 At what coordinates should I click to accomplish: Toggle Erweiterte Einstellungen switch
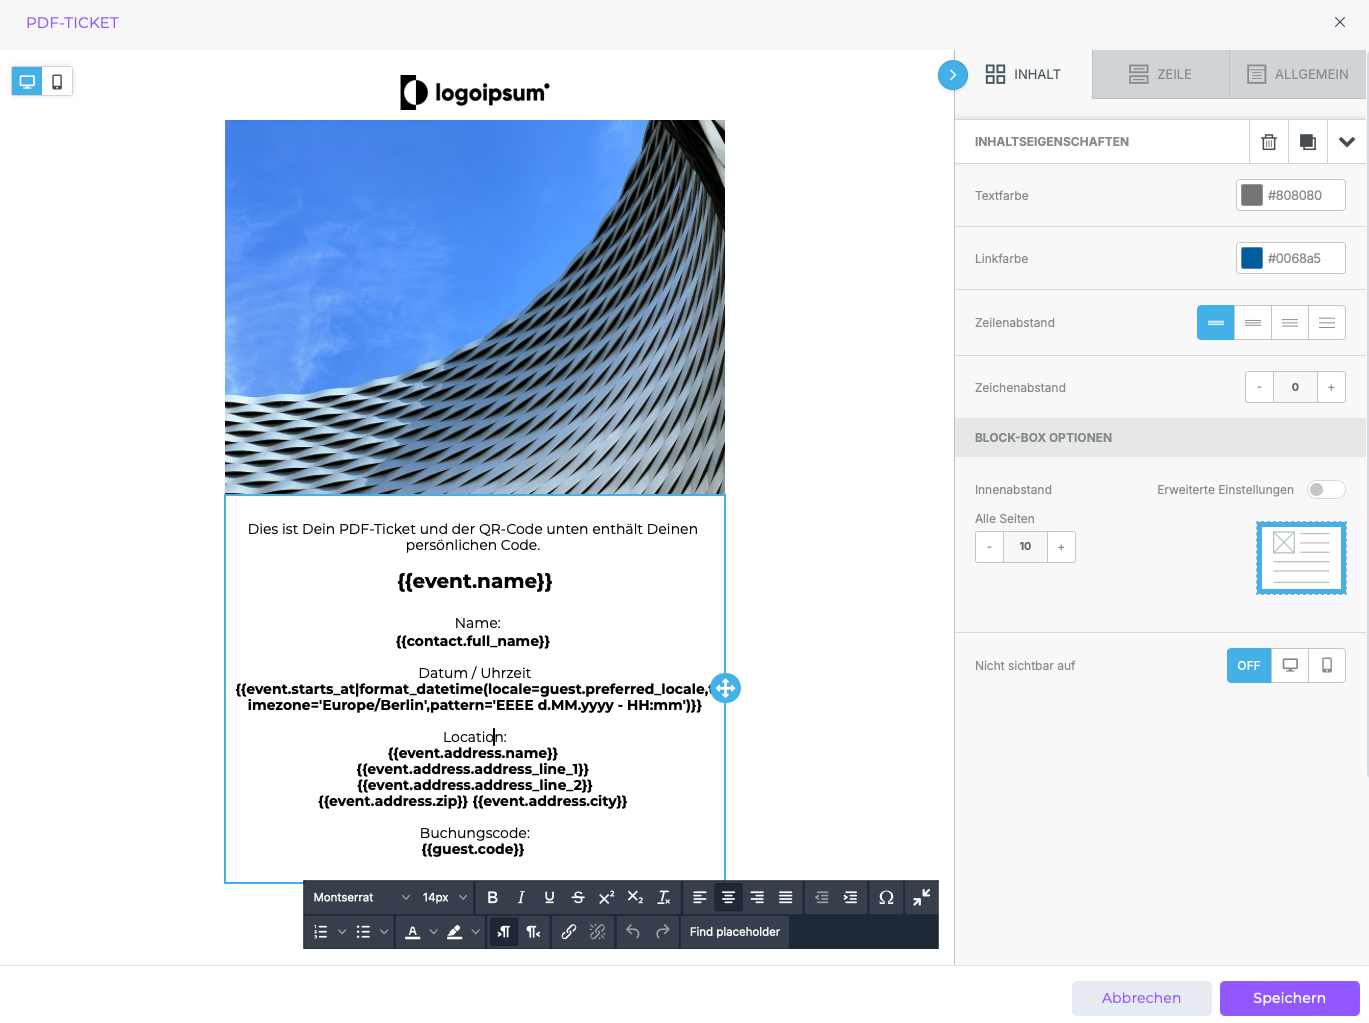click(x=1326, y=490)
